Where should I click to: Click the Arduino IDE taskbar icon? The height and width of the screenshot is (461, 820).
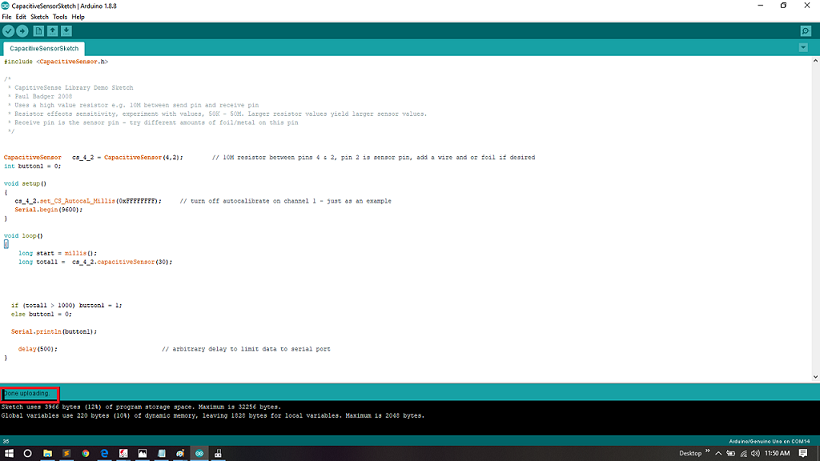(199, 453)
